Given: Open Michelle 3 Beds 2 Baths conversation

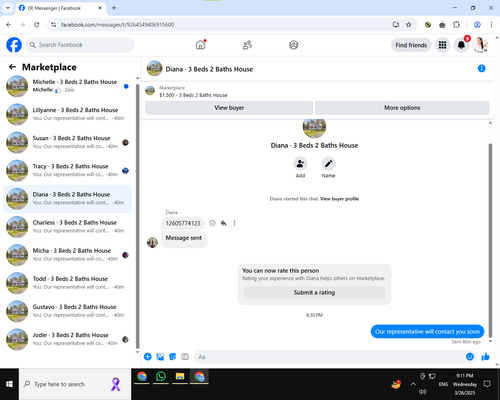Looking at the screenshot, I should click(x=67, y=86).
